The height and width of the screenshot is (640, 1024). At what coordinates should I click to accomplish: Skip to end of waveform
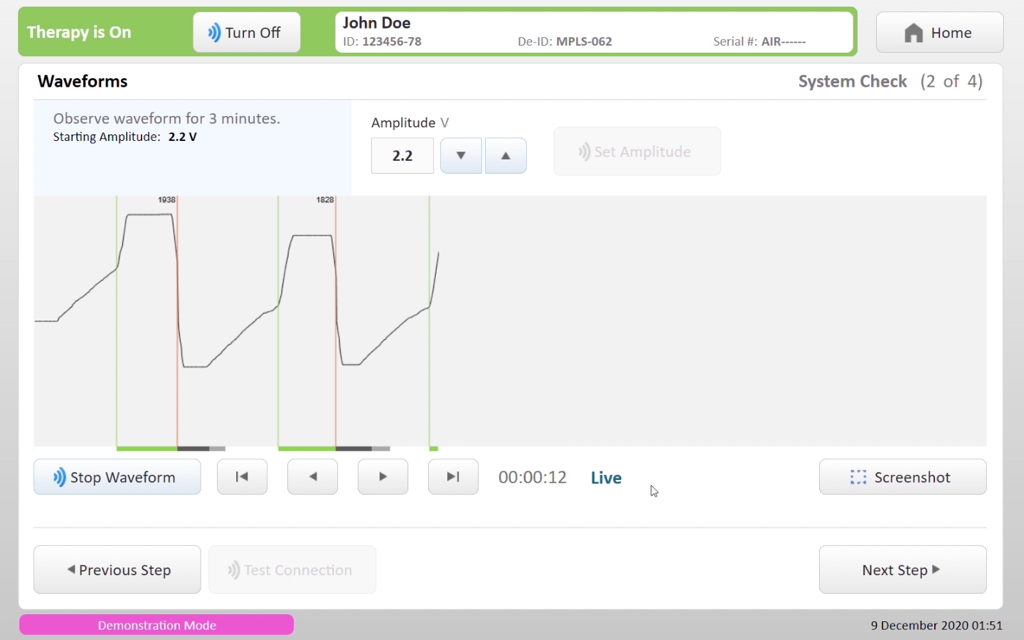coord(453,477)
